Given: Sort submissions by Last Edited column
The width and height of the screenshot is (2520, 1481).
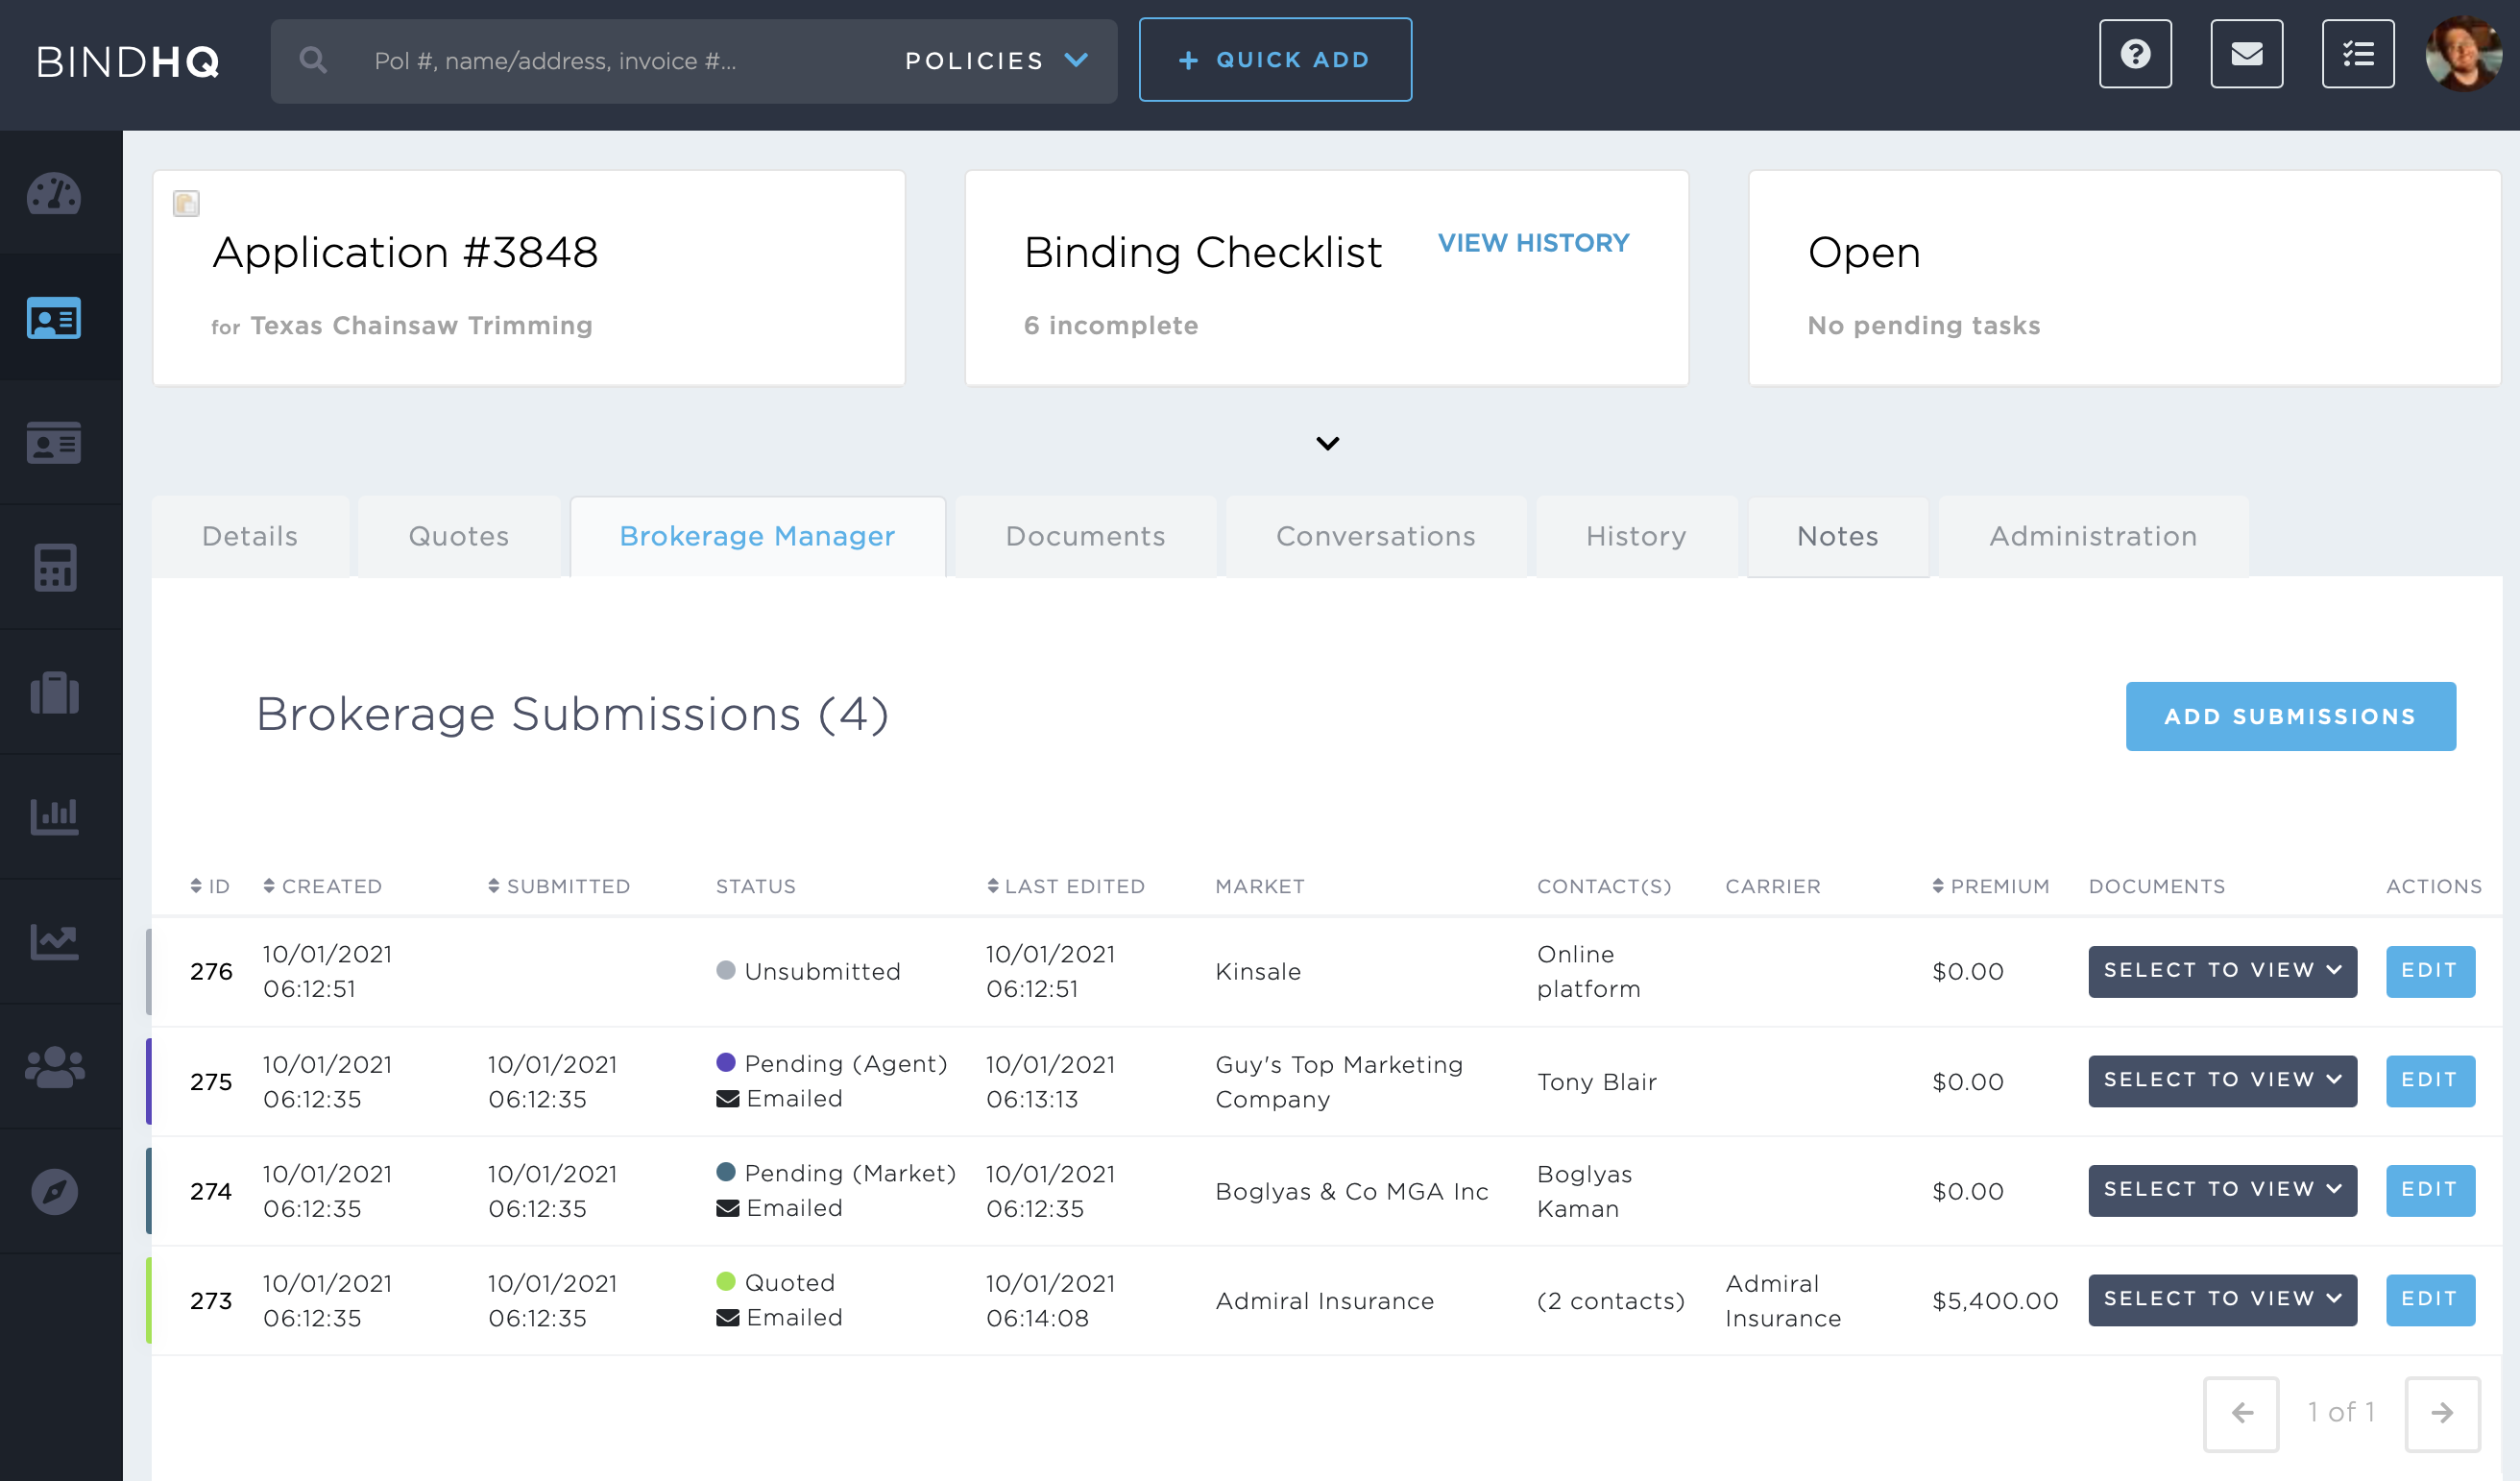Looking at the screenshot, I should 1065,887.
